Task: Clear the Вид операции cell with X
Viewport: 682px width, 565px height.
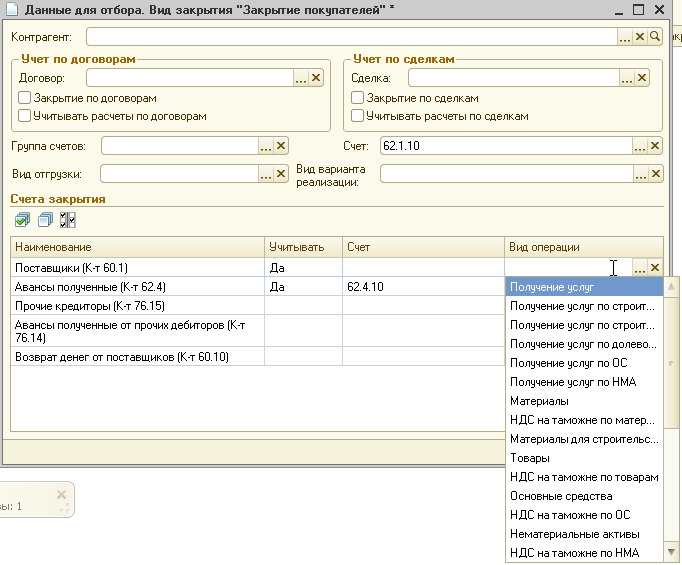Action: point(654,268)
